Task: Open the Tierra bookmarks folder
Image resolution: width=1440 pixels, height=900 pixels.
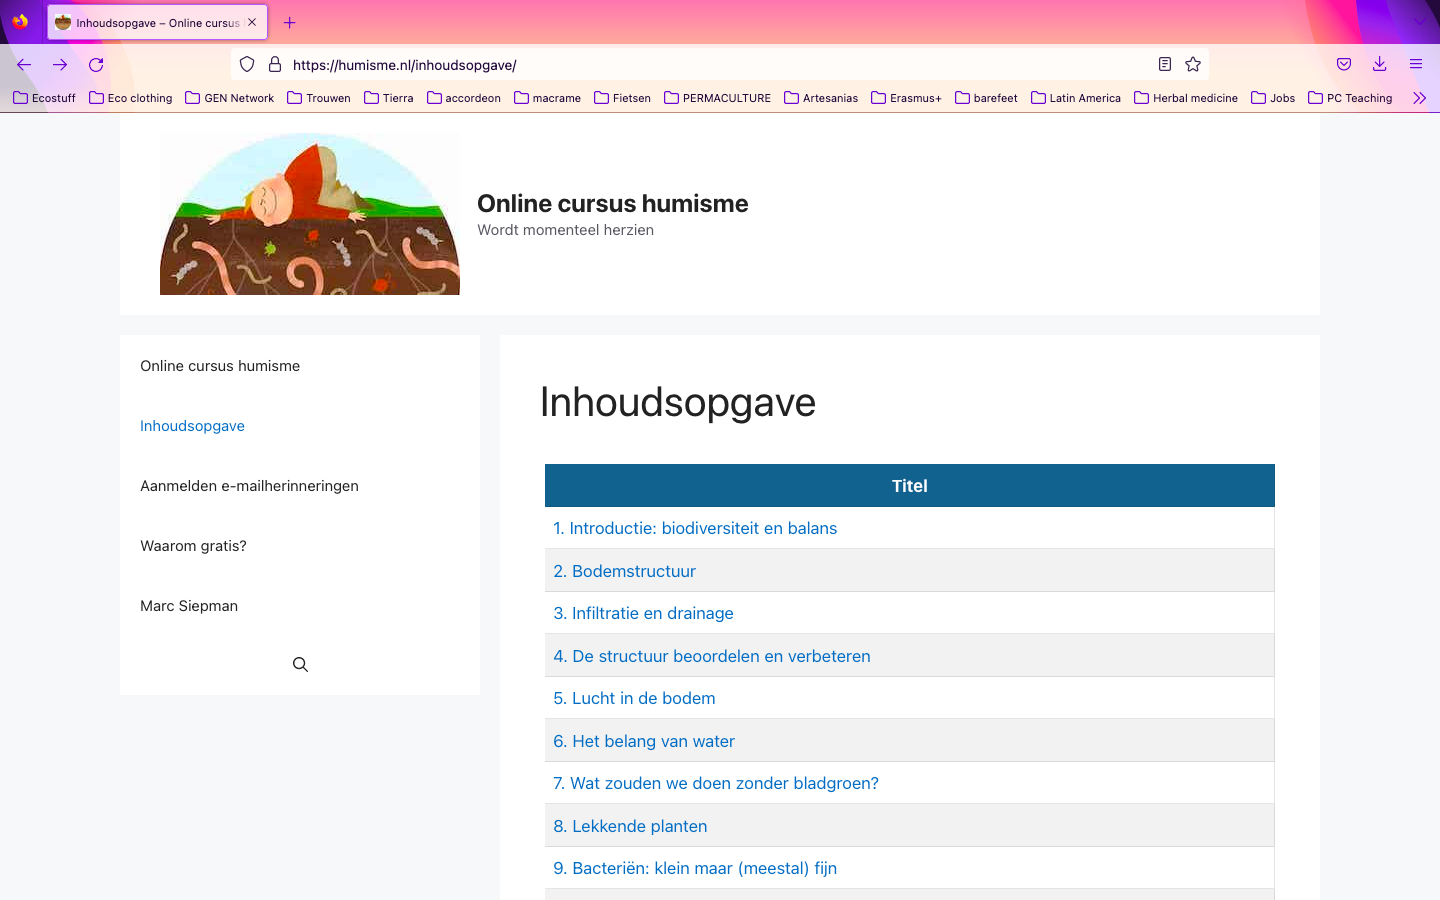Action: (x=389, y=98)
